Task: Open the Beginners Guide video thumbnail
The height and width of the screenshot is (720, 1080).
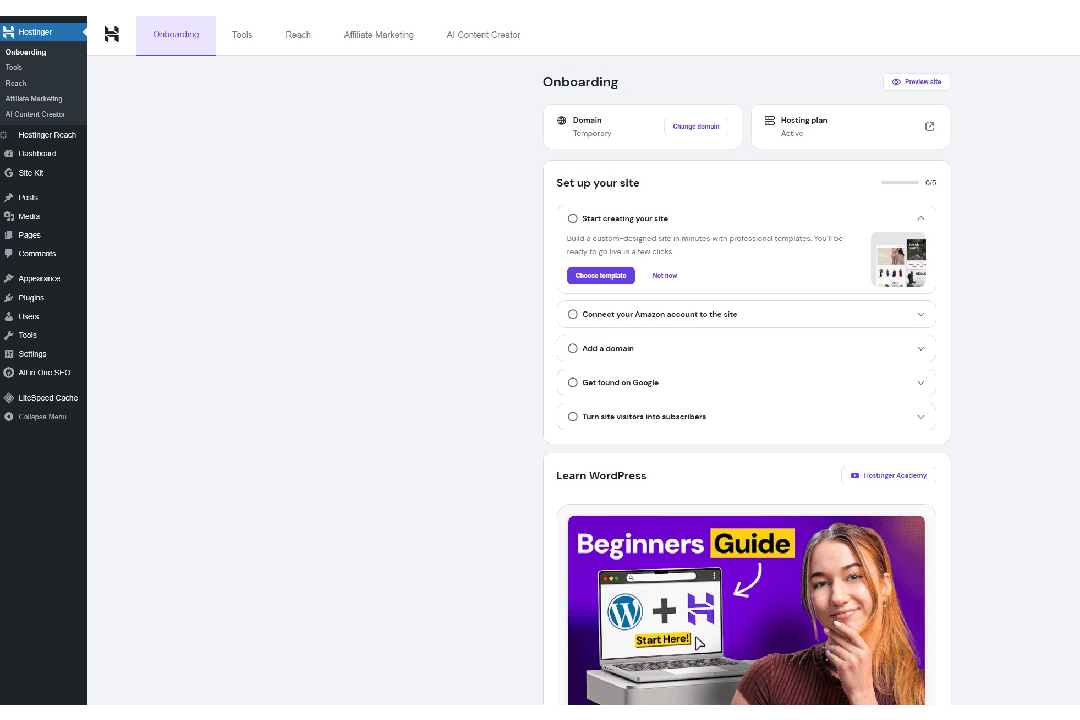Action: (746, 610)
